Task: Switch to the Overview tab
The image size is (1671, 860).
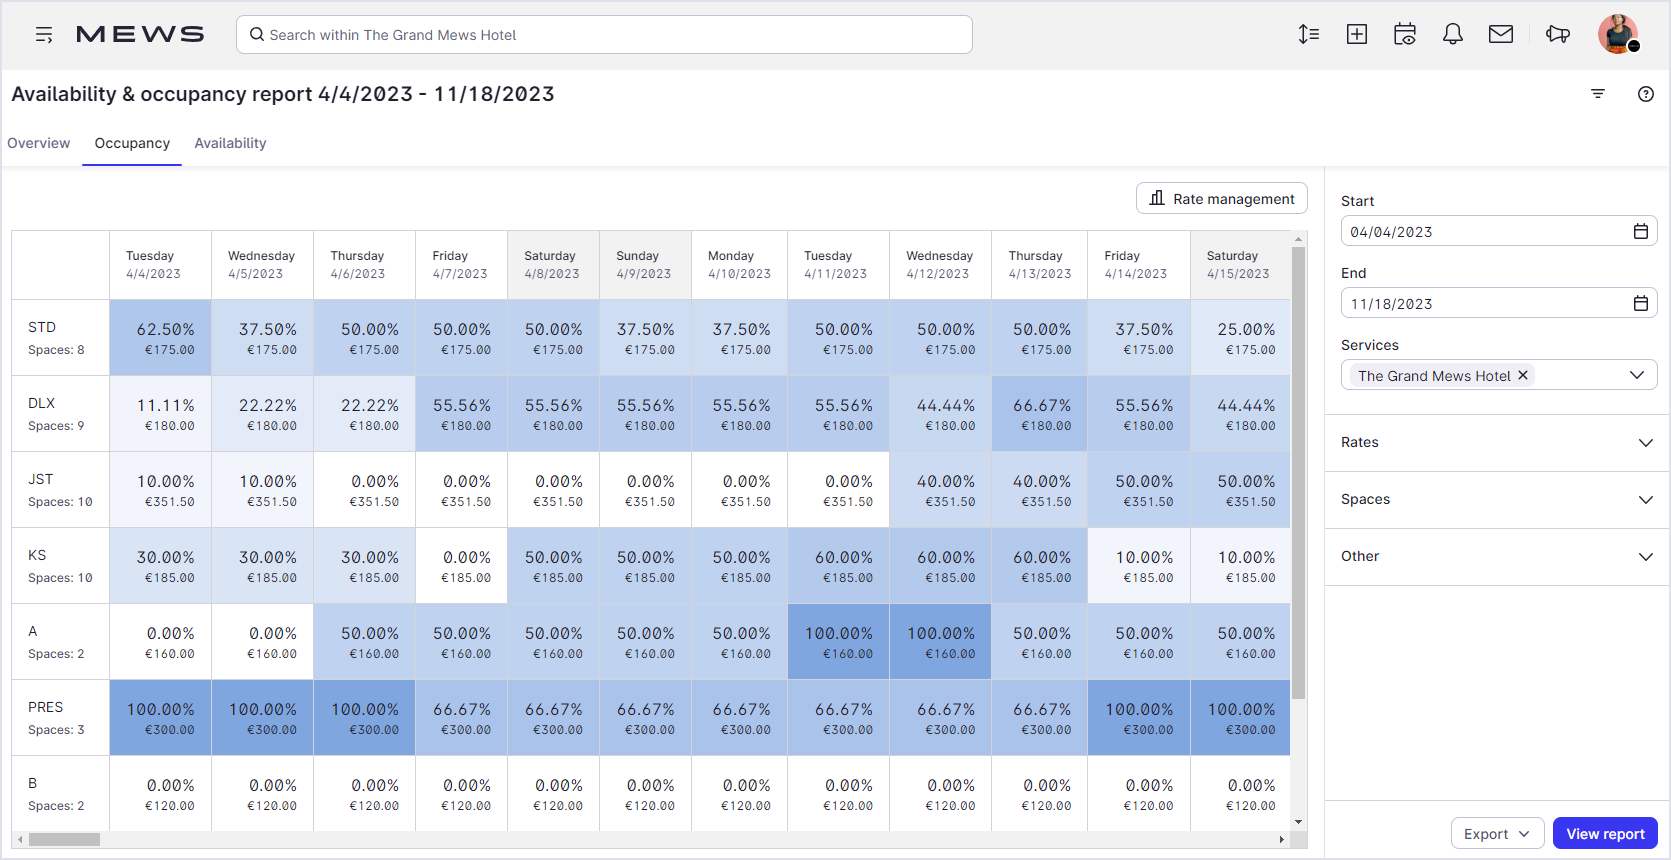Action: click(x=39, y=144)
